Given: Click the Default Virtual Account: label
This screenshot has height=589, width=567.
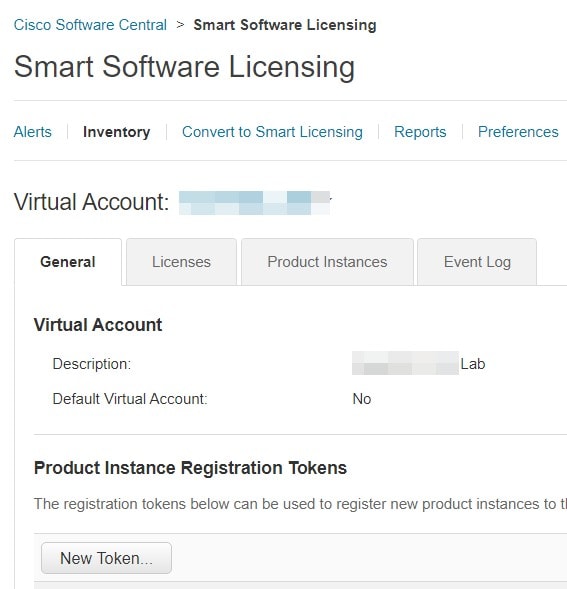Looking at the screenshot, I should (x=130, y=399).
